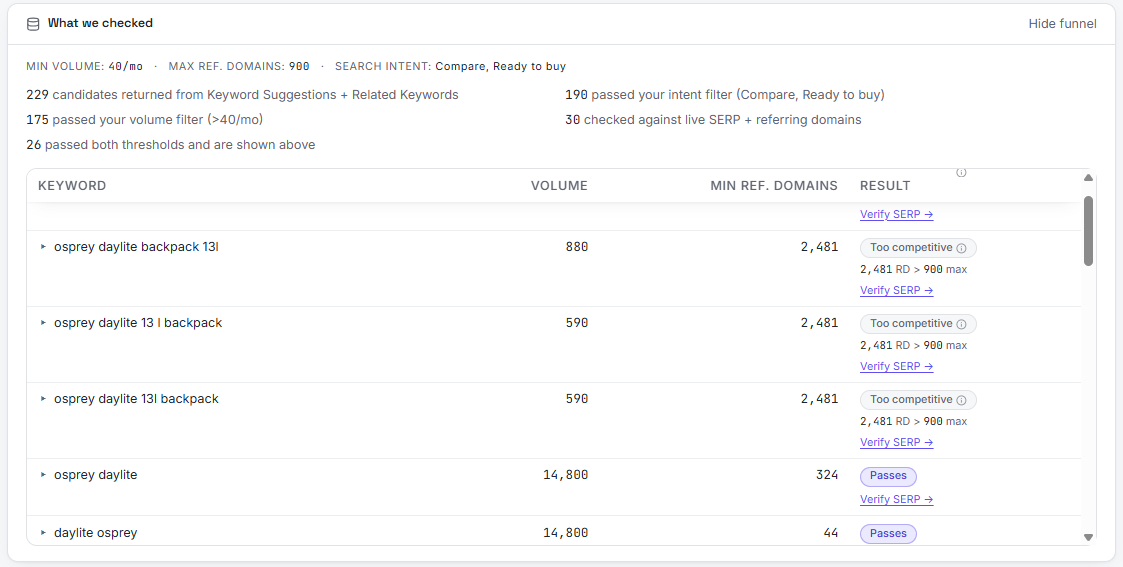The image size is (1123, 567).
Task: Click volume 14,800 in osprey daylite row
Action: coord(566,475)
